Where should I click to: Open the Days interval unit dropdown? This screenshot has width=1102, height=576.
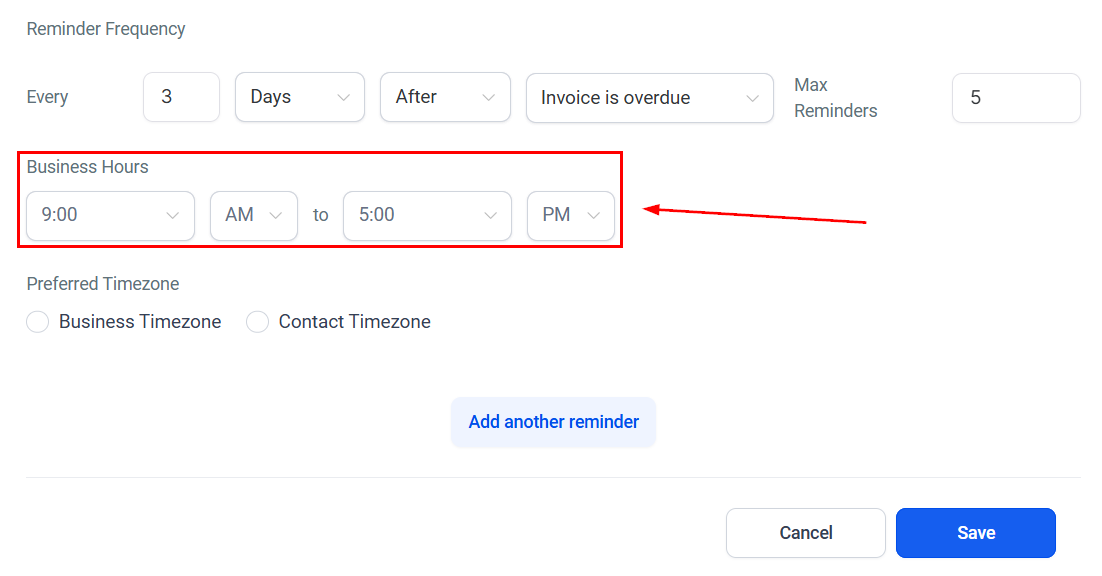[x=300, y=97]
